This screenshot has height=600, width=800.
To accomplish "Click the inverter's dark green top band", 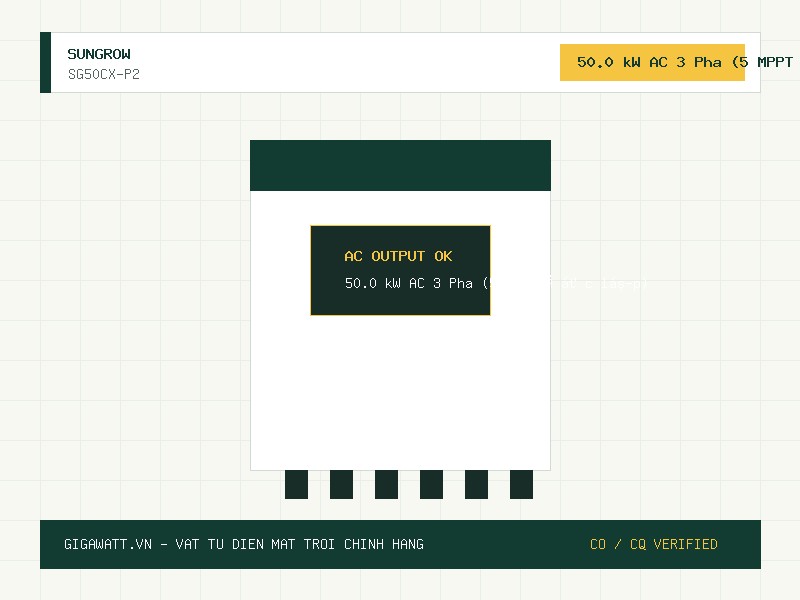I will (x=401, y=165).
